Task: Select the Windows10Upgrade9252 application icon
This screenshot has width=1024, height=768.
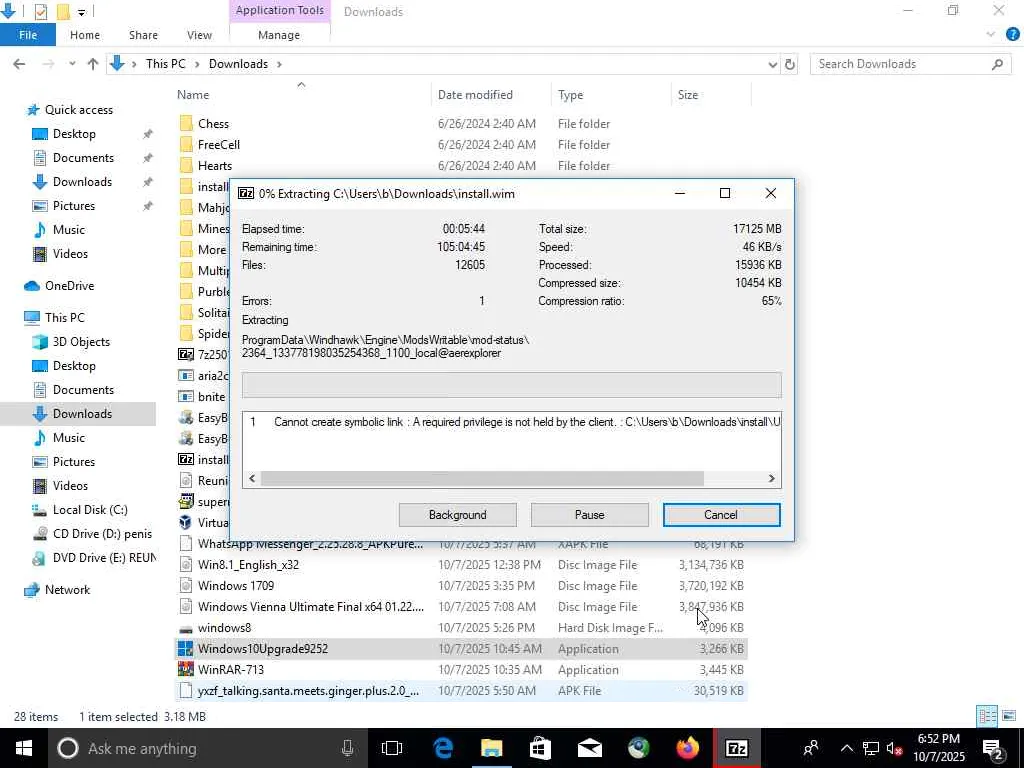Action: coord(186,649)
